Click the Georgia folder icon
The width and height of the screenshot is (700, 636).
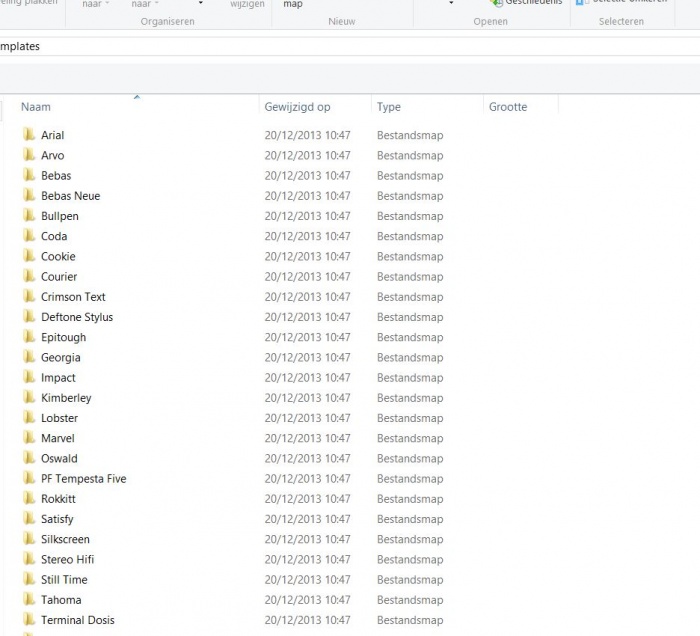pyautogui.click(x=29, y=357)
